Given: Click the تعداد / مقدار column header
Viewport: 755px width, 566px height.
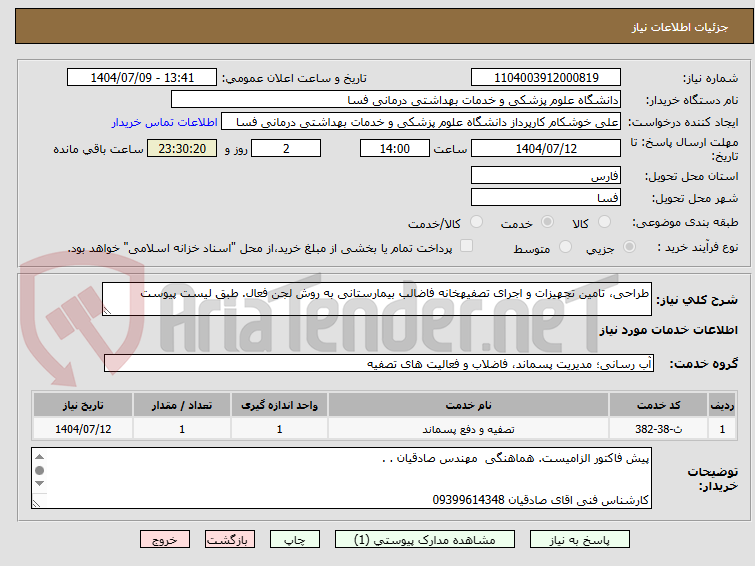Looking at the screenshot, I should point(182,405).
